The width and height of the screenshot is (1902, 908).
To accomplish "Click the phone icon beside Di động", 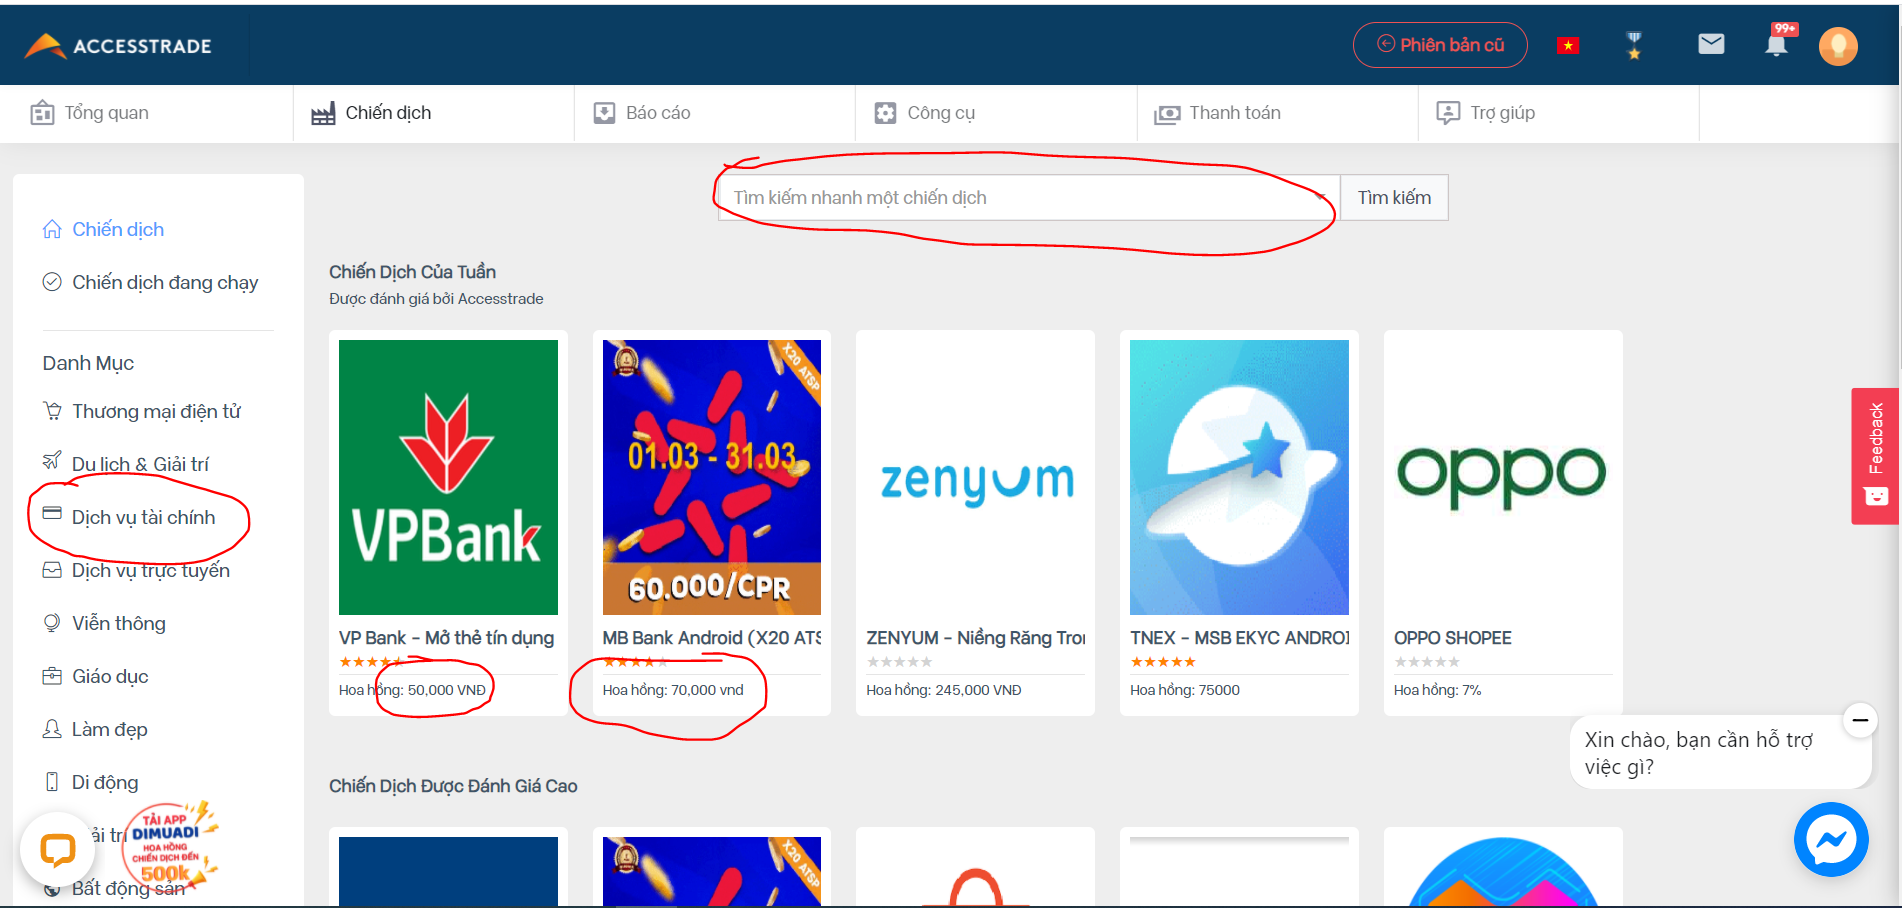I will point(52,781).
